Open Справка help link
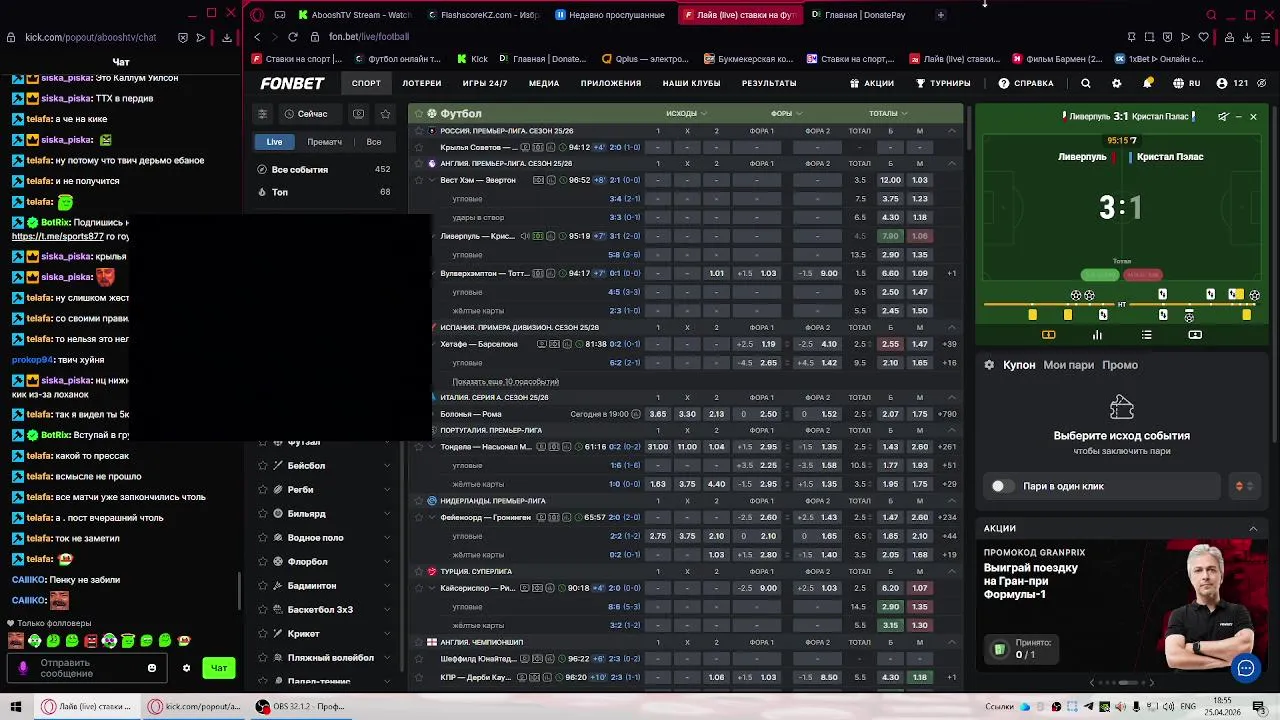The image size is (1280, 720). (x=1026, y=84)
